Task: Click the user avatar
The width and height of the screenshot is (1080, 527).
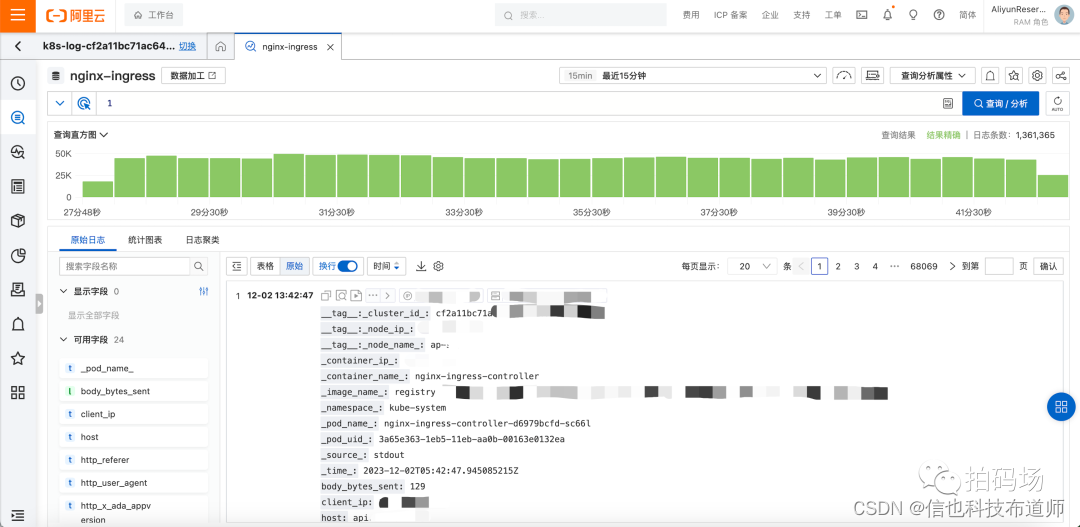Action: click(x=1064, y=15)
